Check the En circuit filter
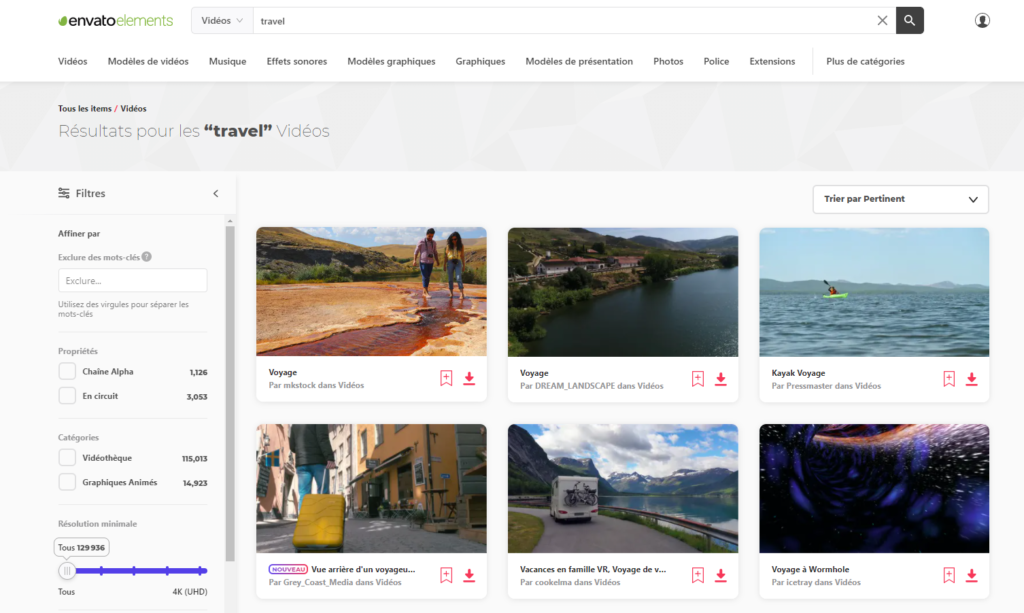This screenshot has width=1024, height=613. [x=65, y=395]
